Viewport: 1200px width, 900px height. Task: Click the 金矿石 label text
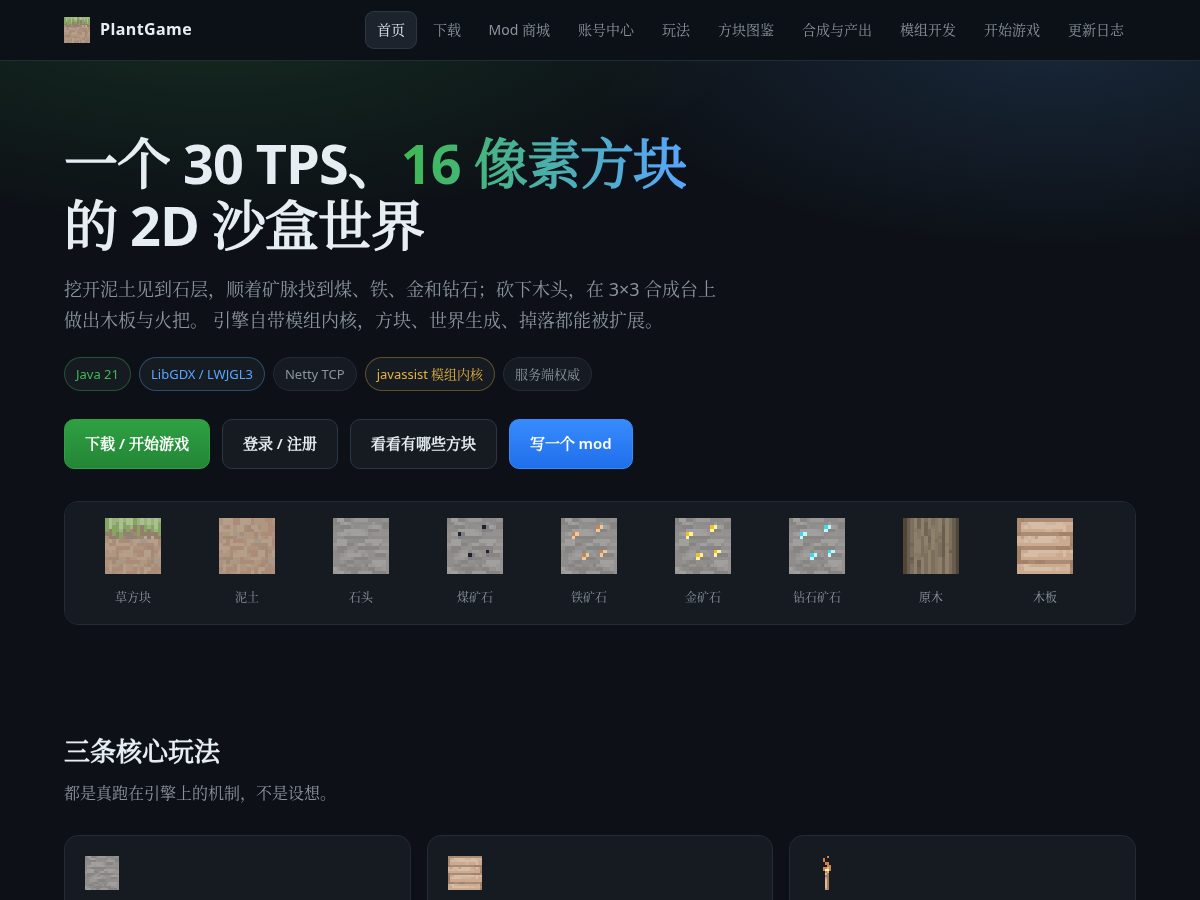point(703,597)
